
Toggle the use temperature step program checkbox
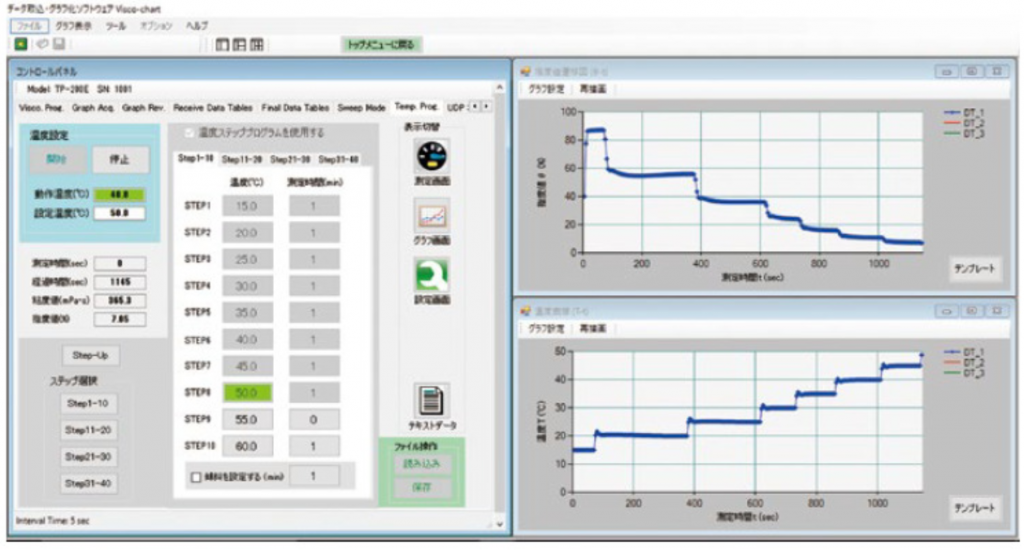[x=190, y=132]
